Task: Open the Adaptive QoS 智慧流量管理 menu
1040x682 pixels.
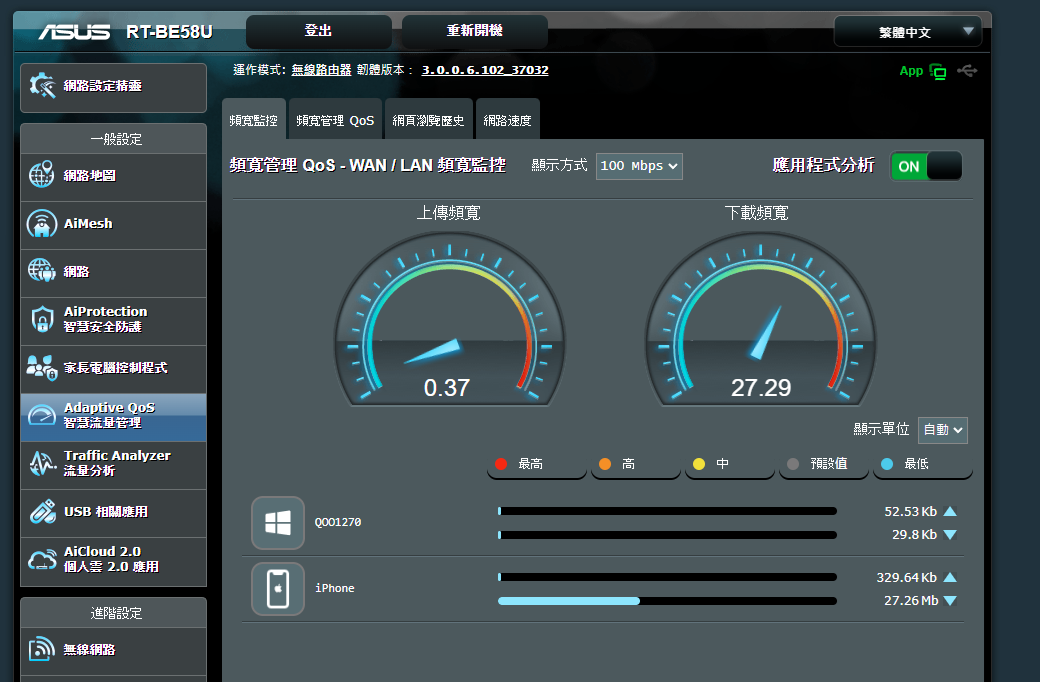Action: pyautogui.click(x=113, y=417)
